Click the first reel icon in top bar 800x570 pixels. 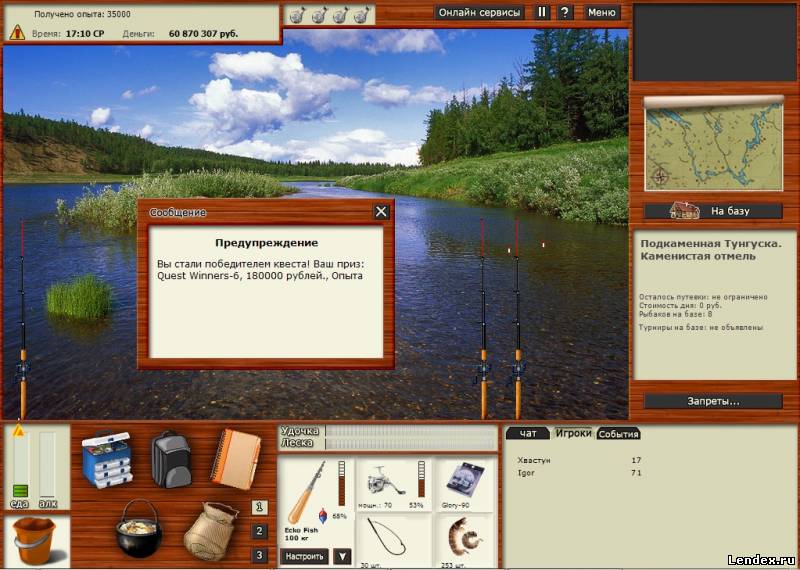click(x=297, y=16)
